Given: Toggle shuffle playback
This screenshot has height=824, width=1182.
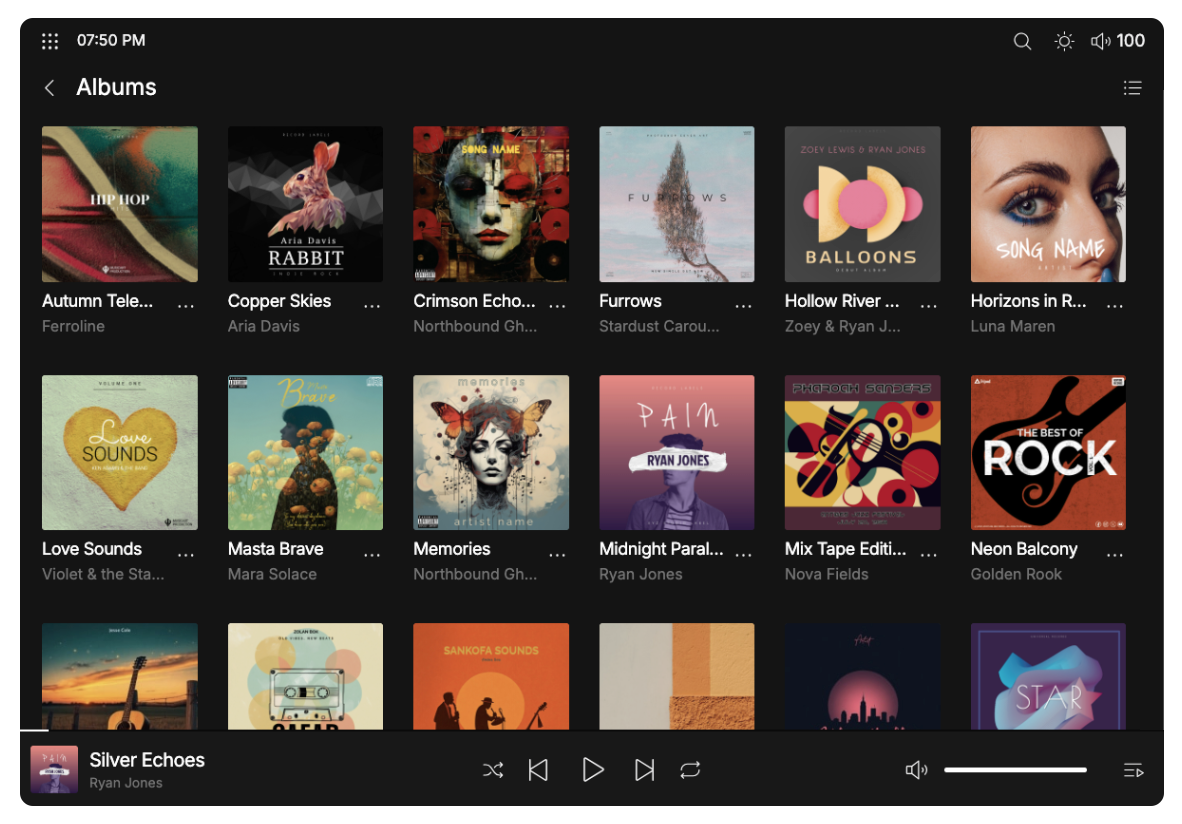Looking at the screenshot, I should (x=493, y=770).
